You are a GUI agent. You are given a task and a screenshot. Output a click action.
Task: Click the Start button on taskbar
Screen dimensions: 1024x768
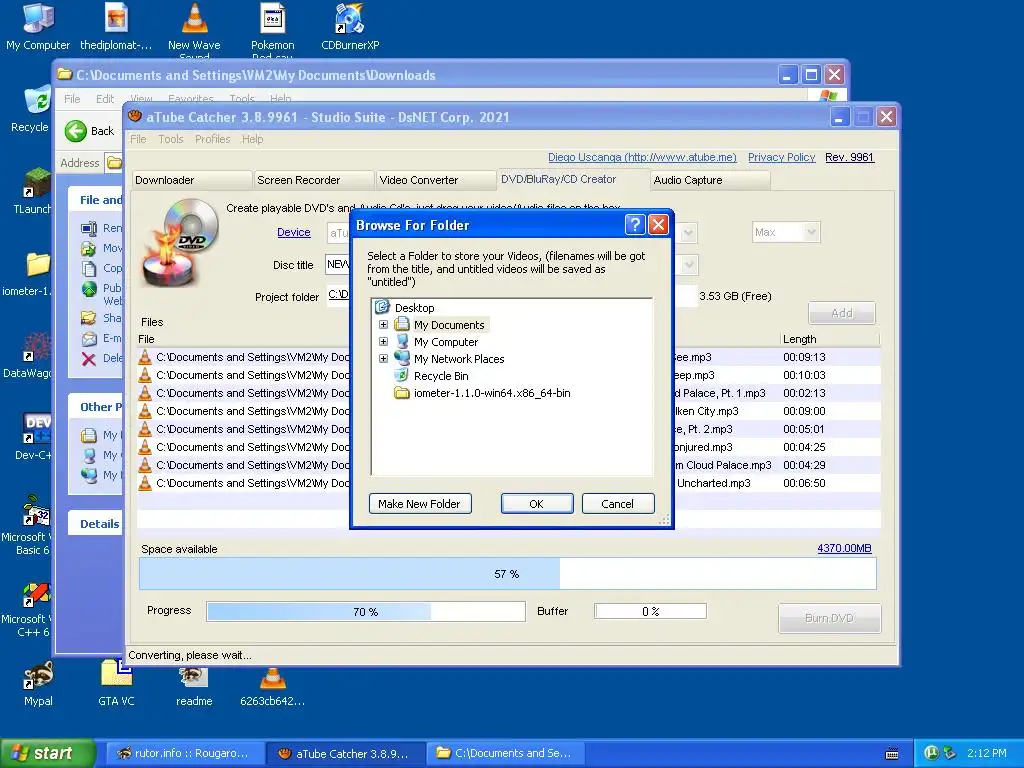click(48, 753)
